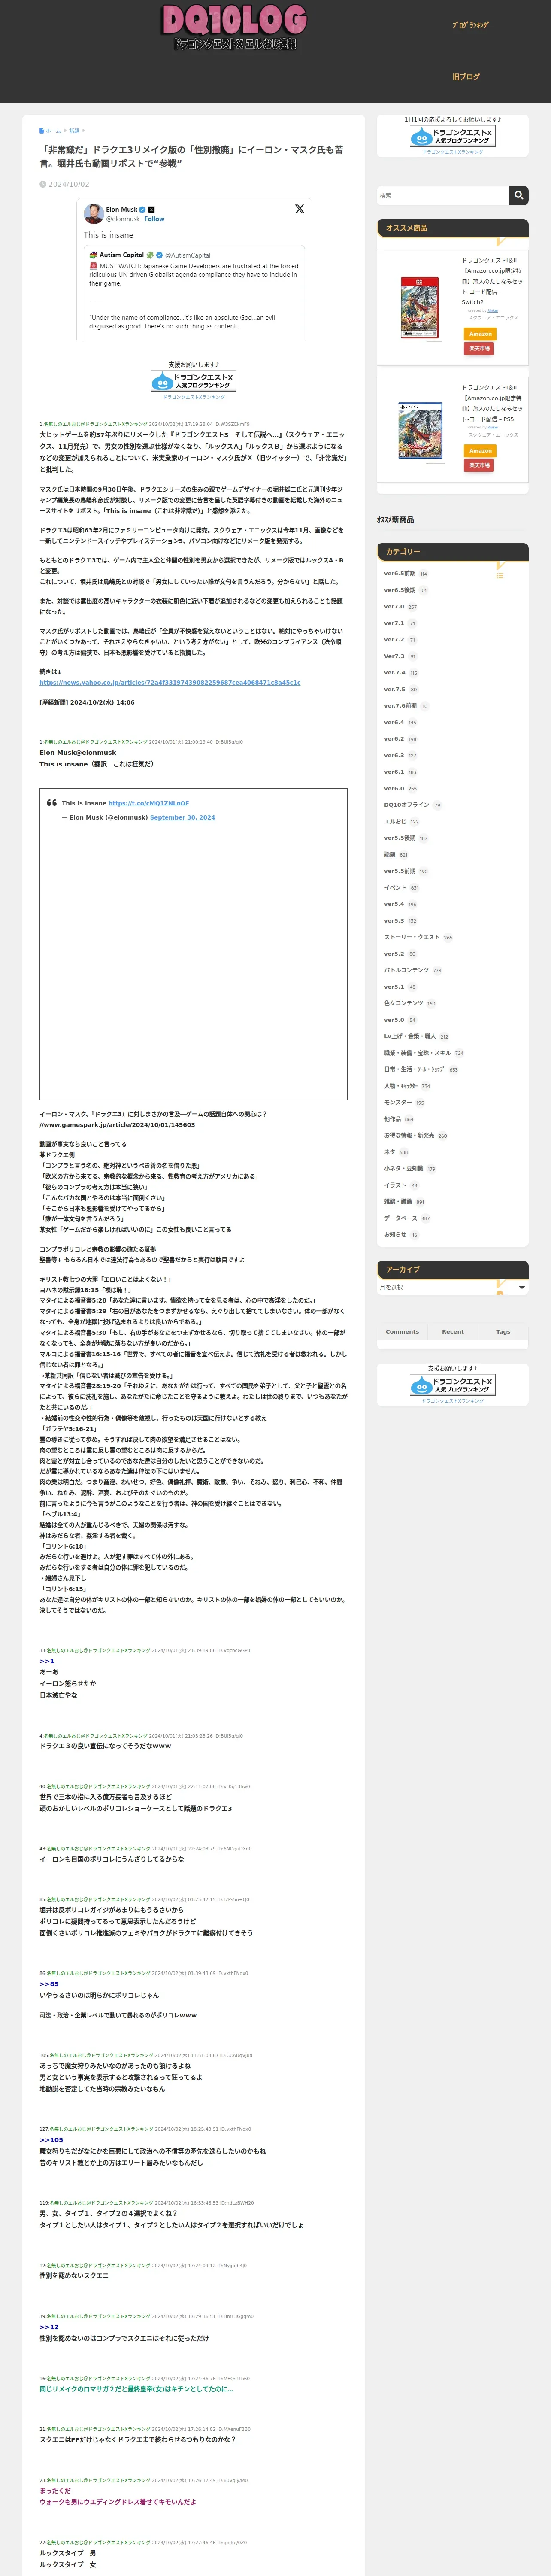This screenshot has height=2576, width=551.
Task: Switch to the Recent tab
Action: (x=453, y=1331)
